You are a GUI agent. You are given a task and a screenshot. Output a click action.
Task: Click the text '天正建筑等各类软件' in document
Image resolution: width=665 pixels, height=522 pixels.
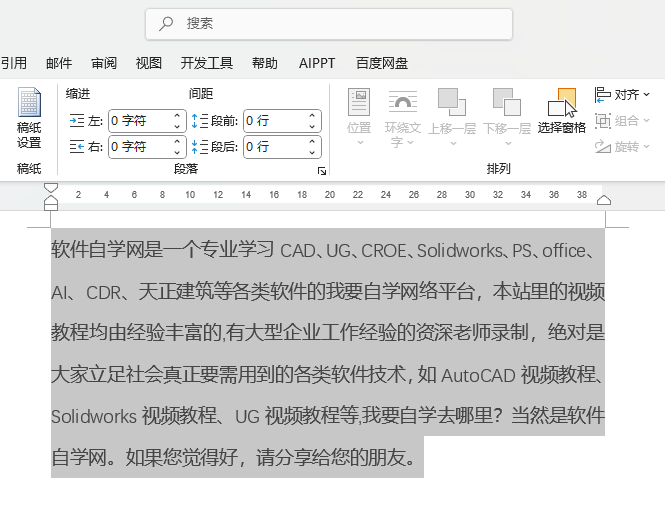point(222,292)
